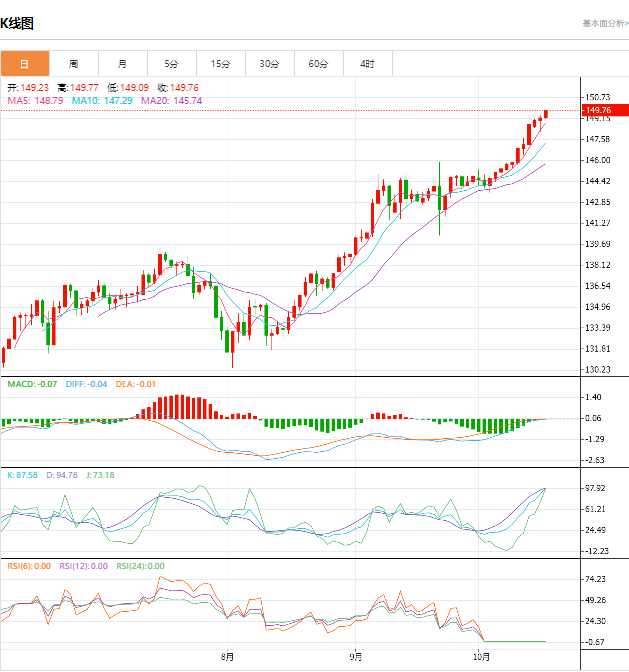This screenshot has width=629, height=672.
Task: Switch to the 月 monthly tab
Action: coord(121,64)
